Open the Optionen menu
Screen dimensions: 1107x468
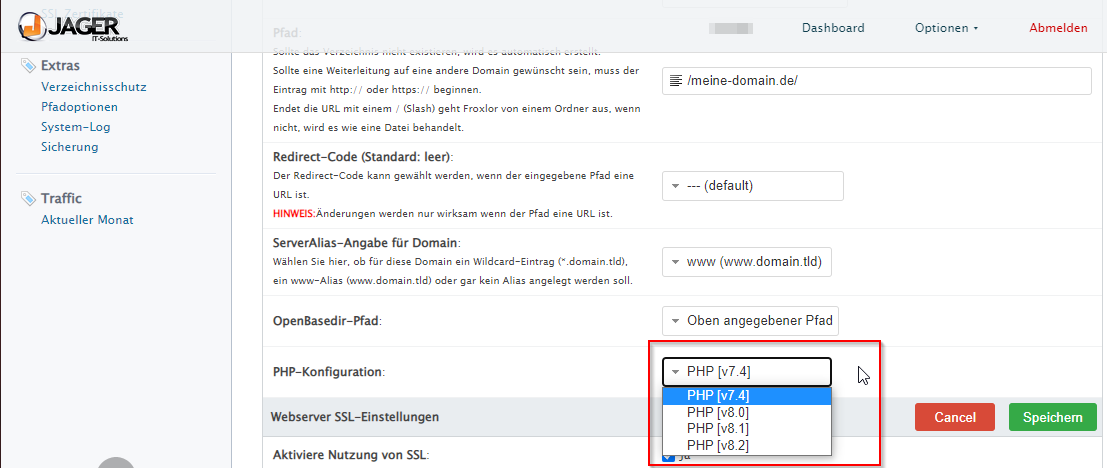(x=945, y=28)
